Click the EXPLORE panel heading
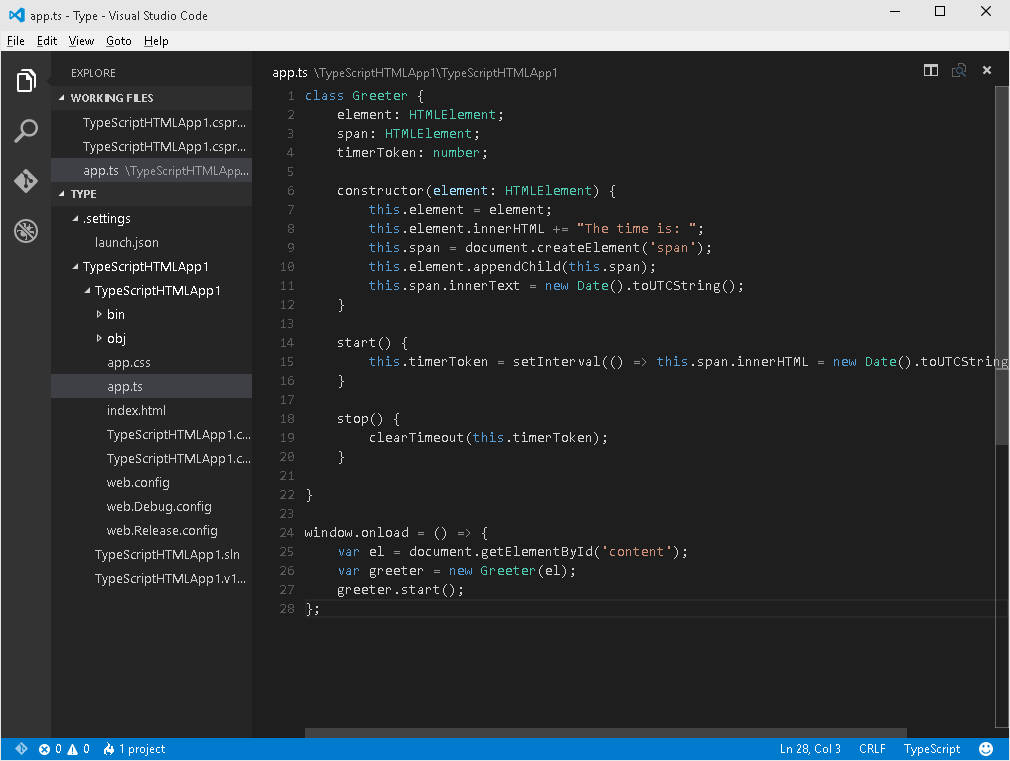 (x=93, y=73)
